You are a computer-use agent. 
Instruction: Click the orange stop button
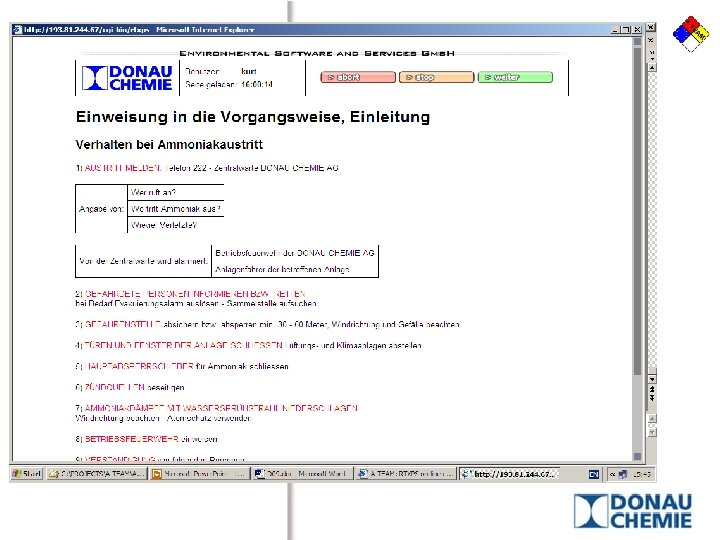click(x=436, y=77)
